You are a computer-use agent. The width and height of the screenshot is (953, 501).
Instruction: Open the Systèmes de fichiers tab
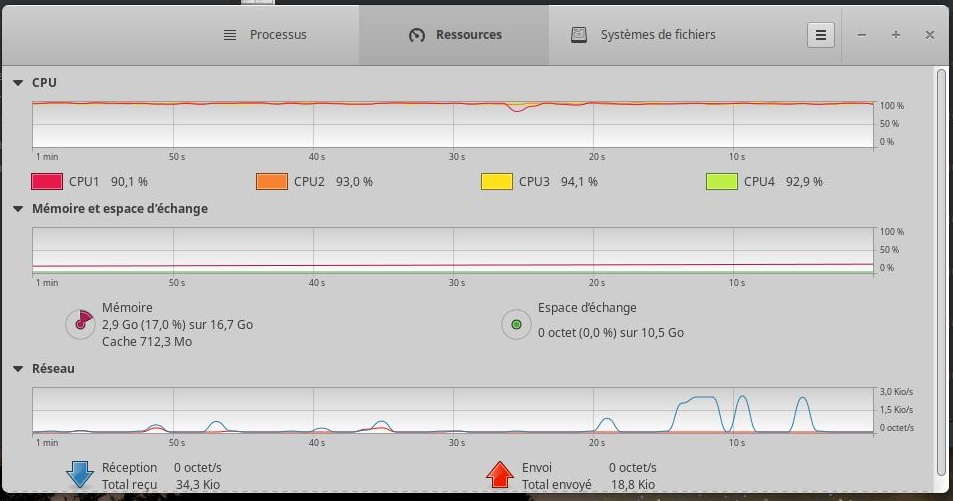(643, 35)
